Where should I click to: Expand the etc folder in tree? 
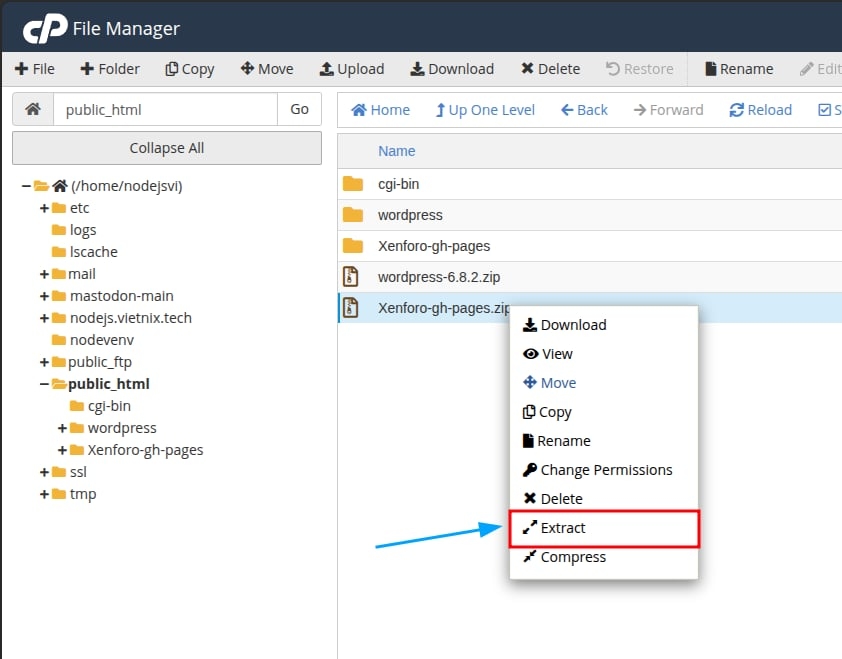pyautogui.click(x=45, y=208)
